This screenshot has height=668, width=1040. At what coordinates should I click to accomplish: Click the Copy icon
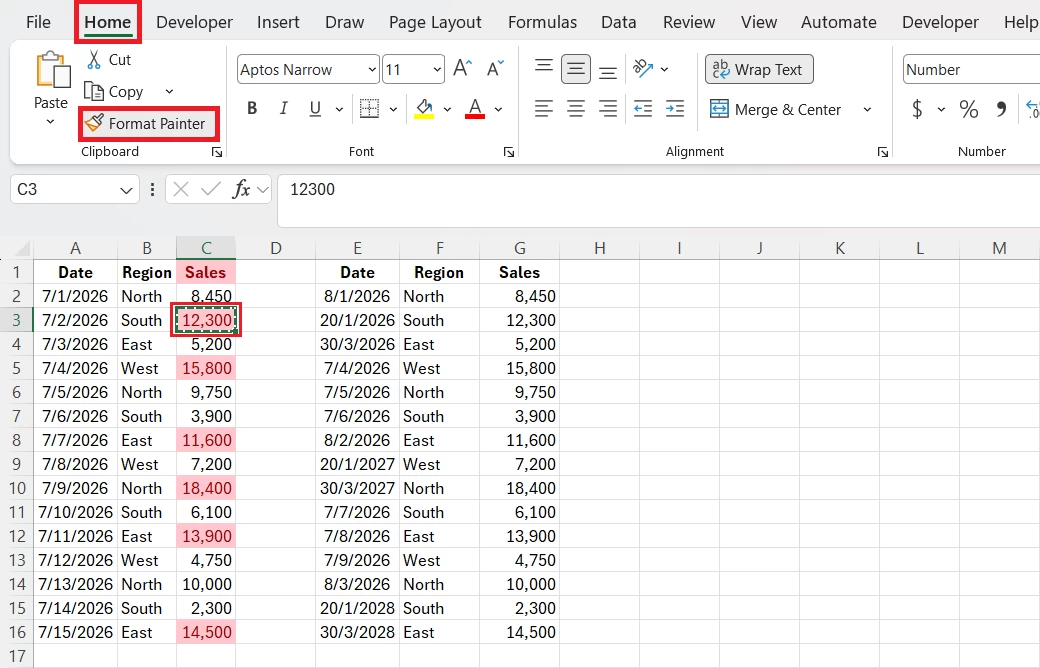click(x=94, y=92)
